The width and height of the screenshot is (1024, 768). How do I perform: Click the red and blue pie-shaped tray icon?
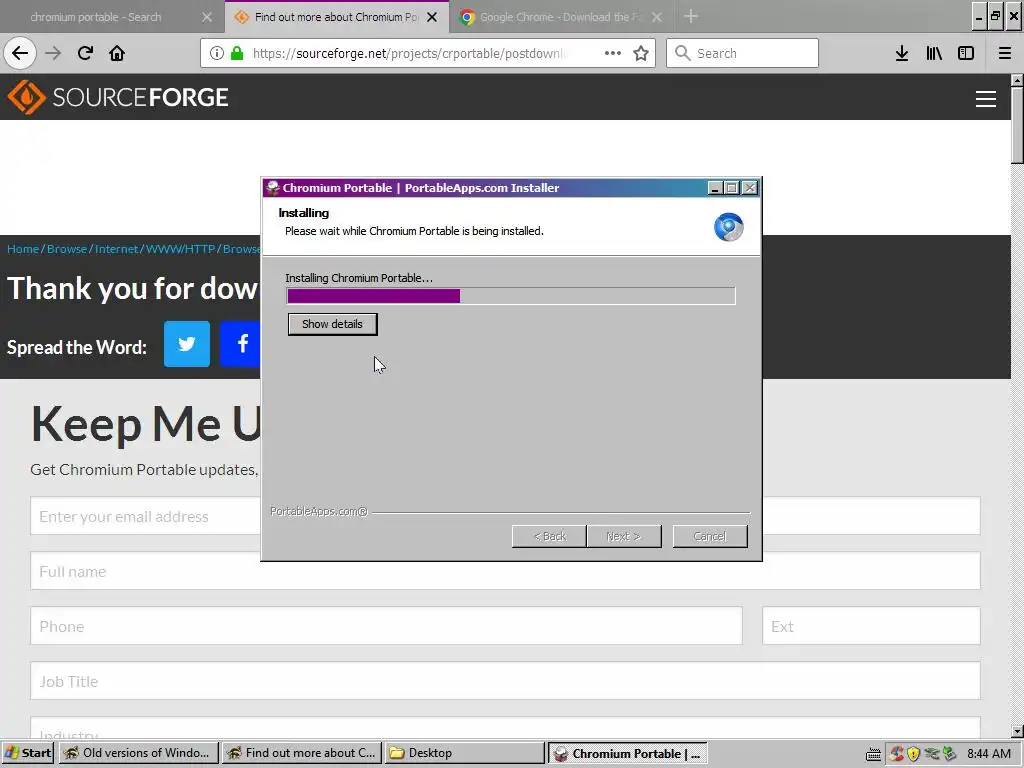pyautogui.click(x=897, y=754)
